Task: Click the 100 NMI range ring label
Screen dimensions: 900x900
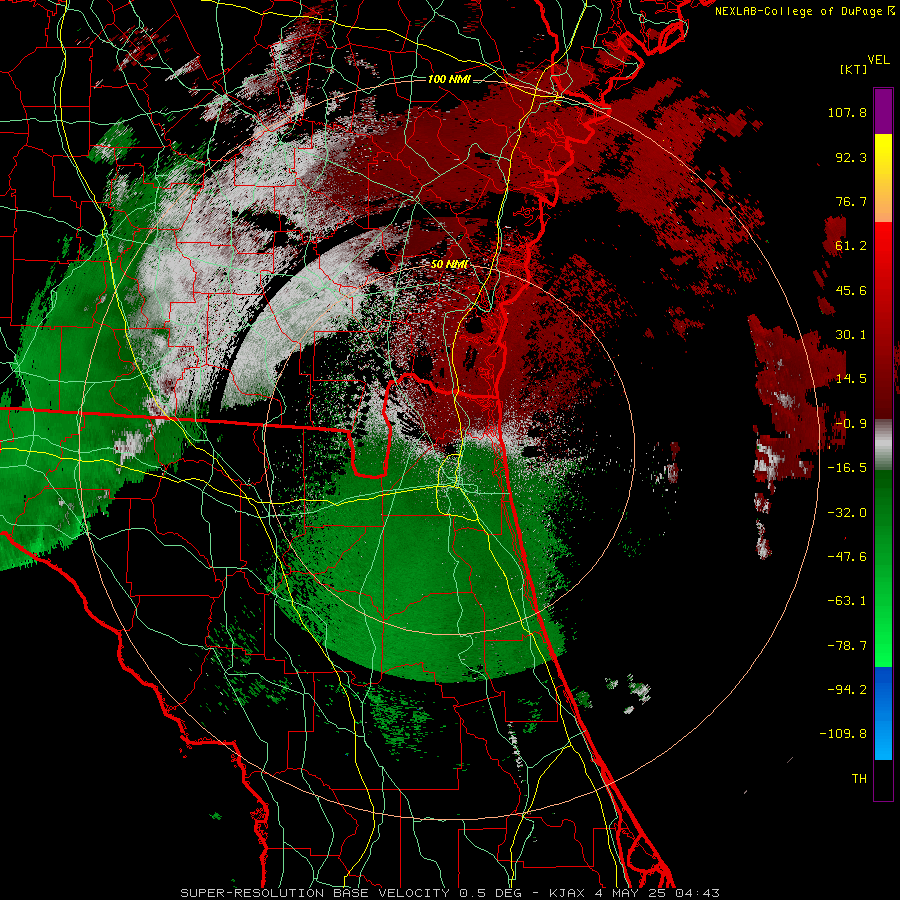Action: click(x=449, y=79)
